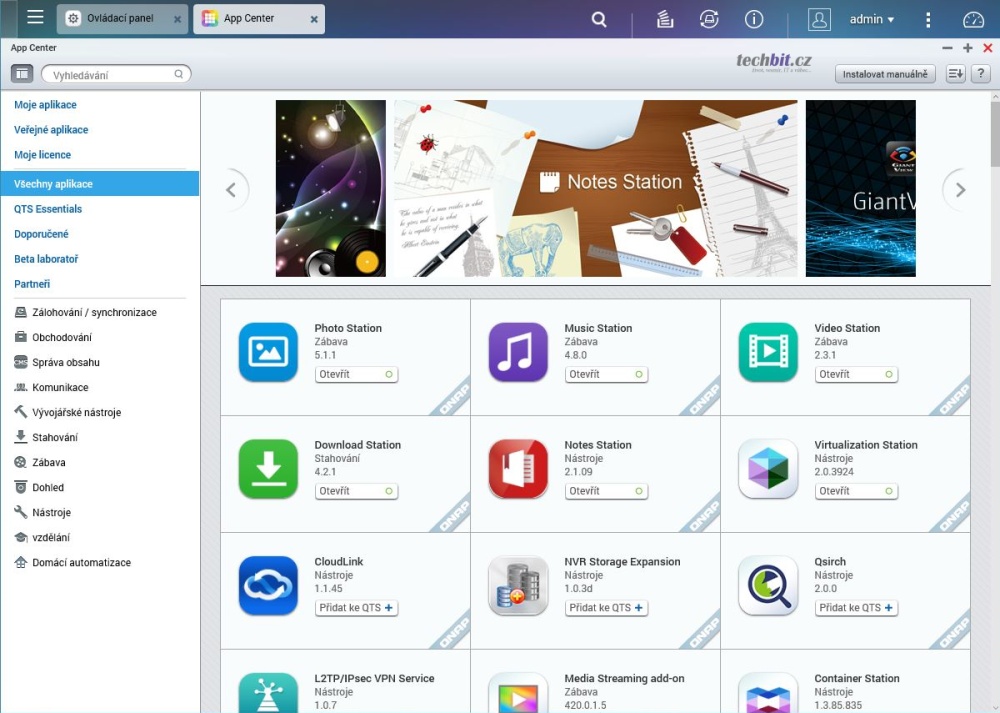Click Instalovat manuálně button

(885, 74)
